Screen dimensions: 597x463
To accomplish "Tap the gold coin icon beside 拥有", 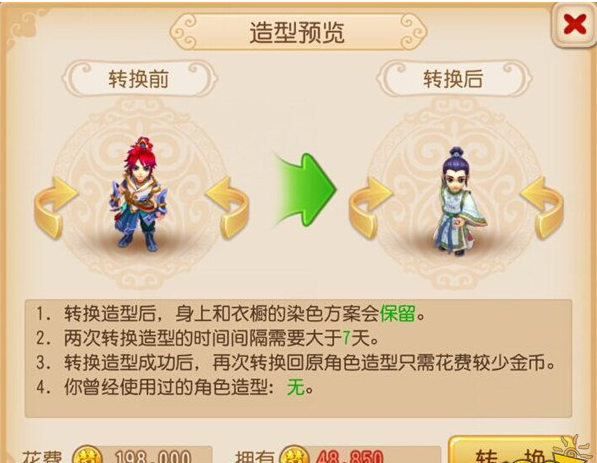I will pos(294,455).
